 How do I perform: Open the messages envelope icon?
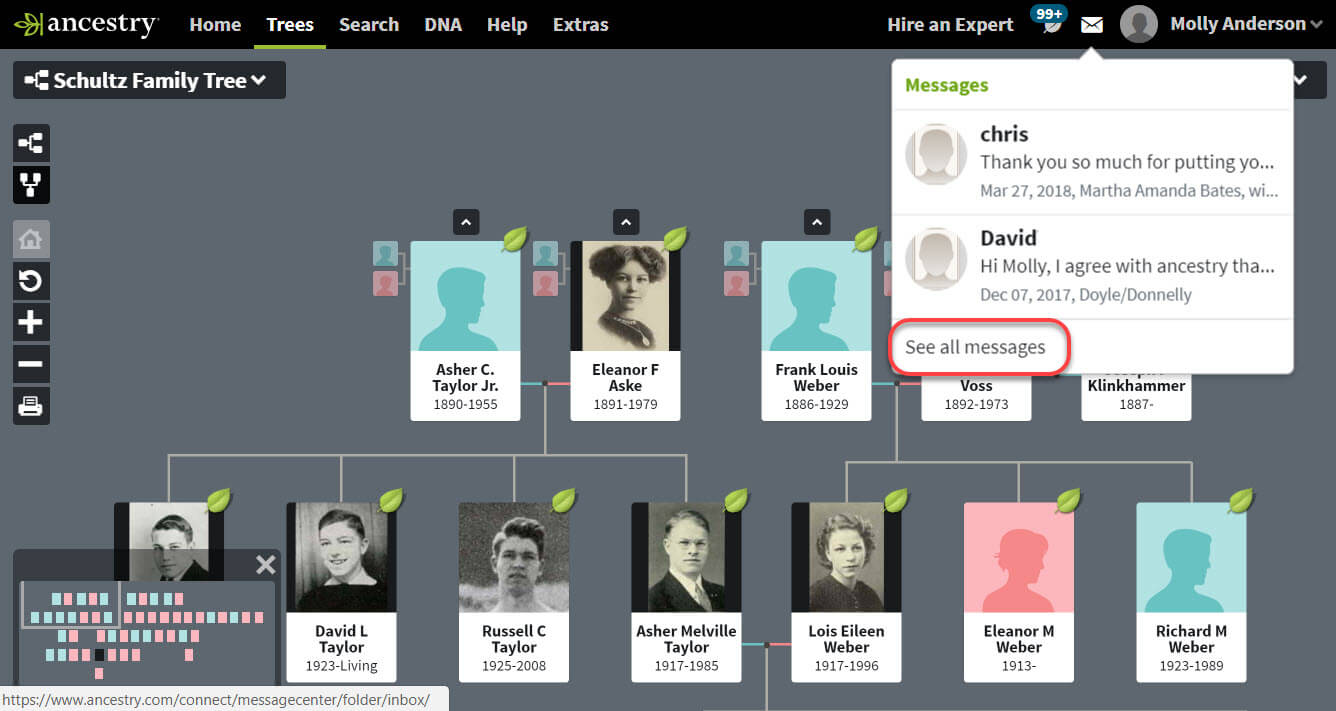1091,24
